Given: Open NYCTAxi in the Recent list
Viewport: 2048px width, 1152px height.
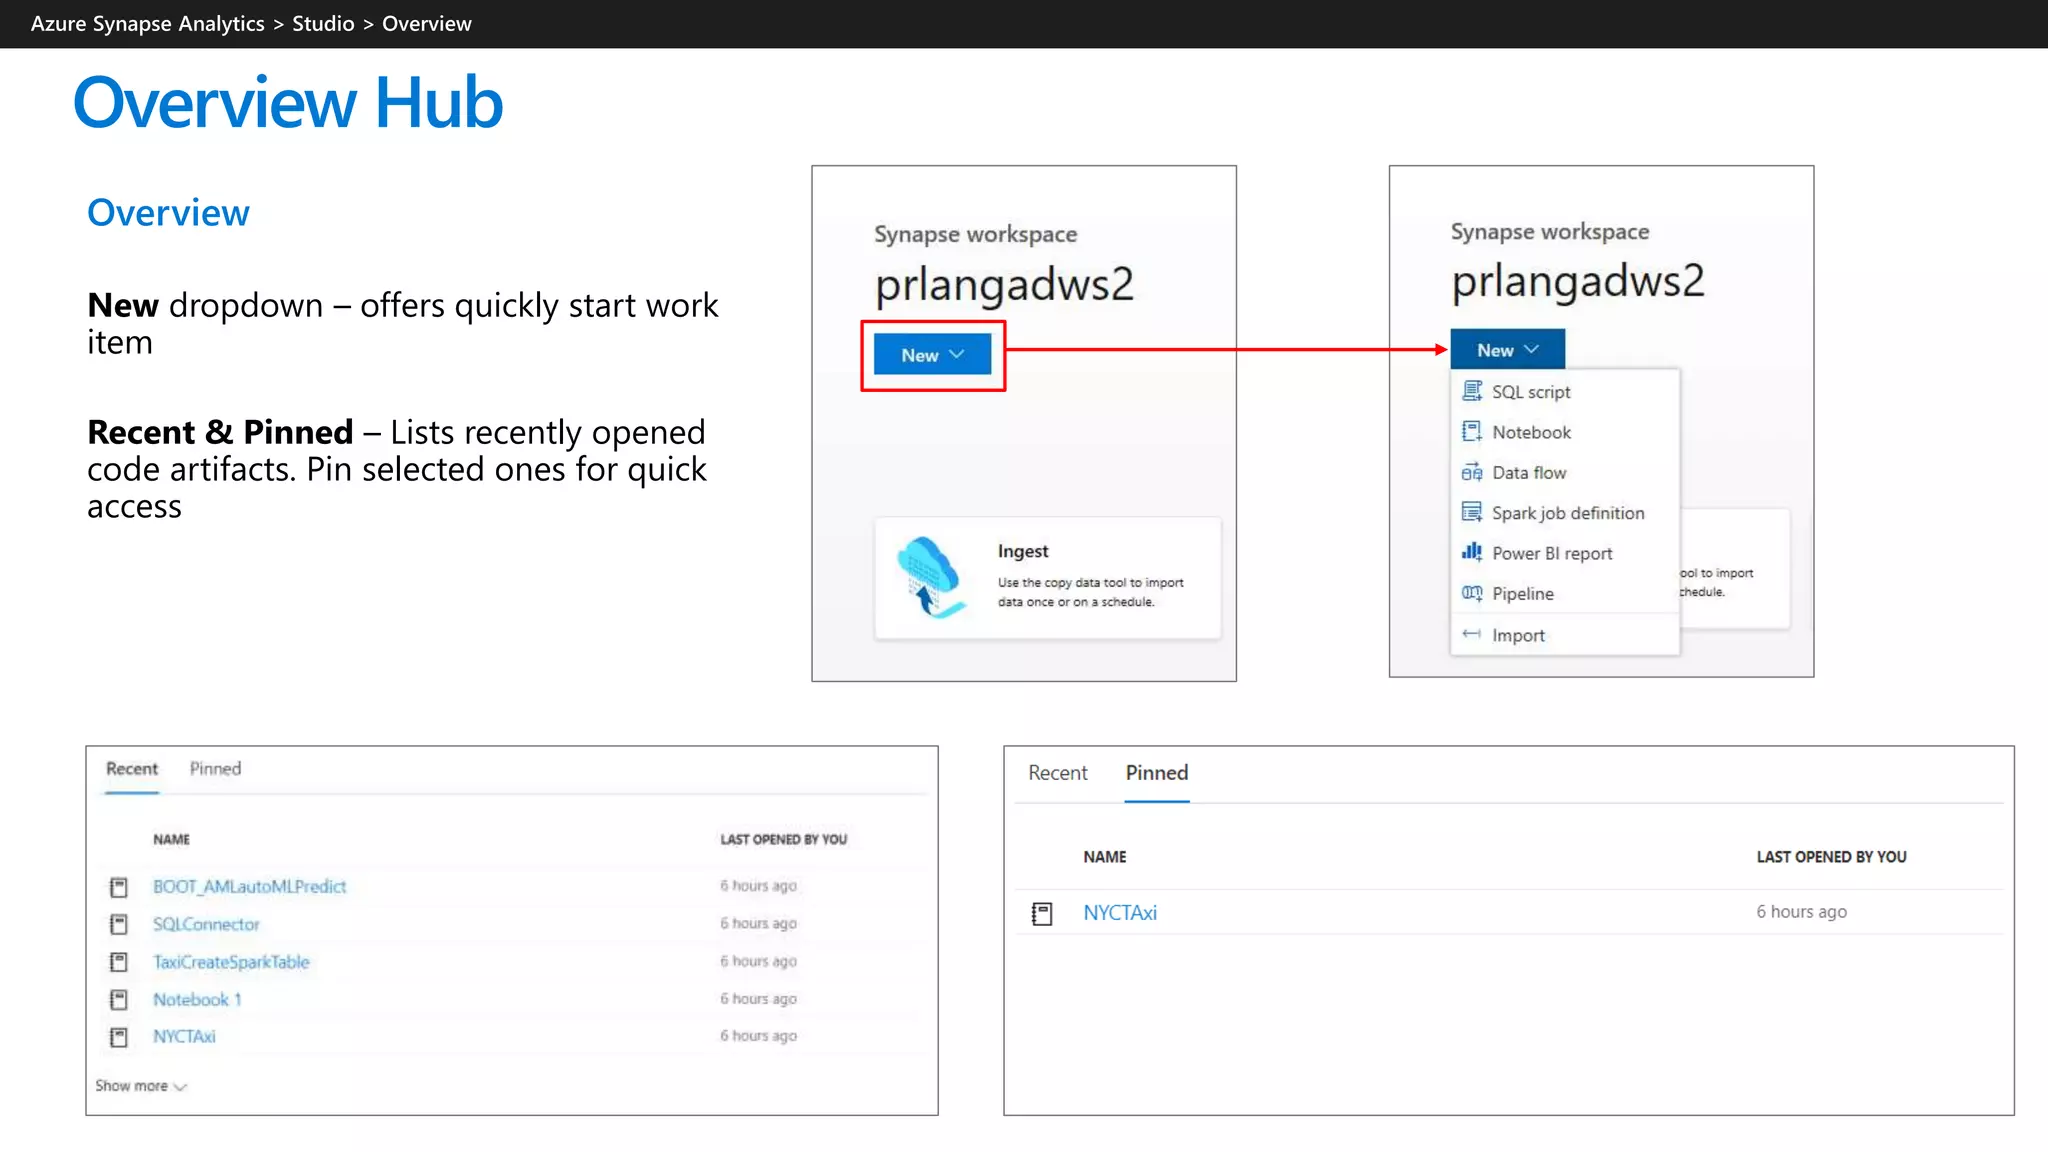Looking at the screenshot, I should pyautogui.click(x=184, y=1037).
